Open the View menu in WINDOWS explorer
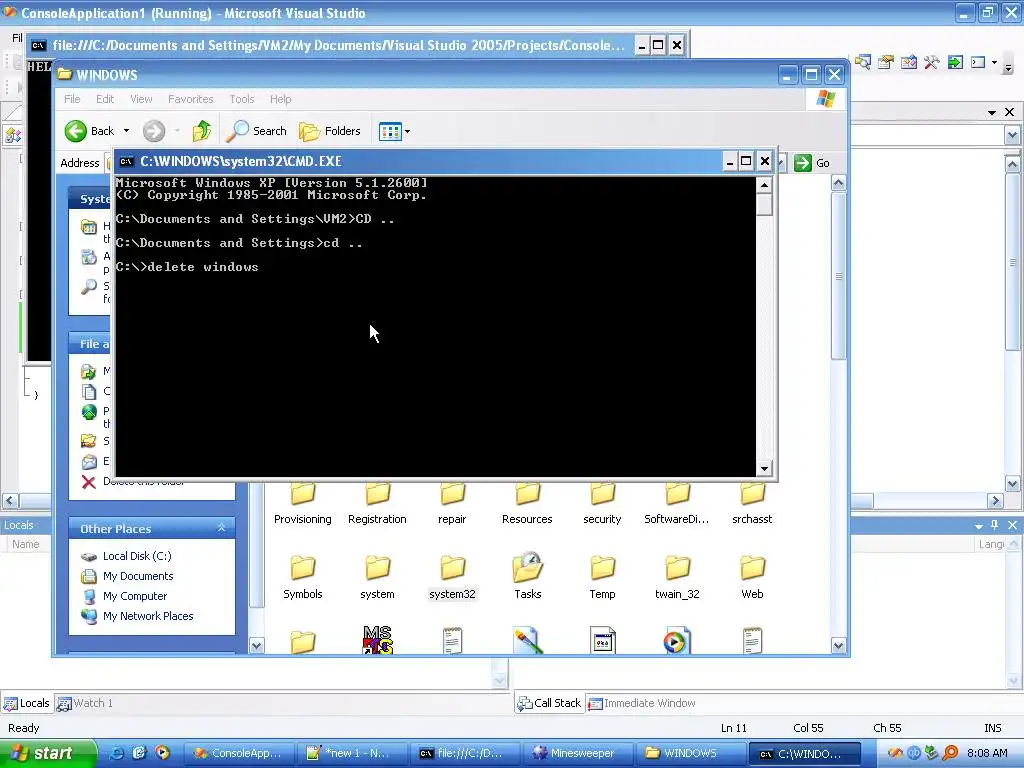The image size is (1024, 768). [x=141, y=99]
